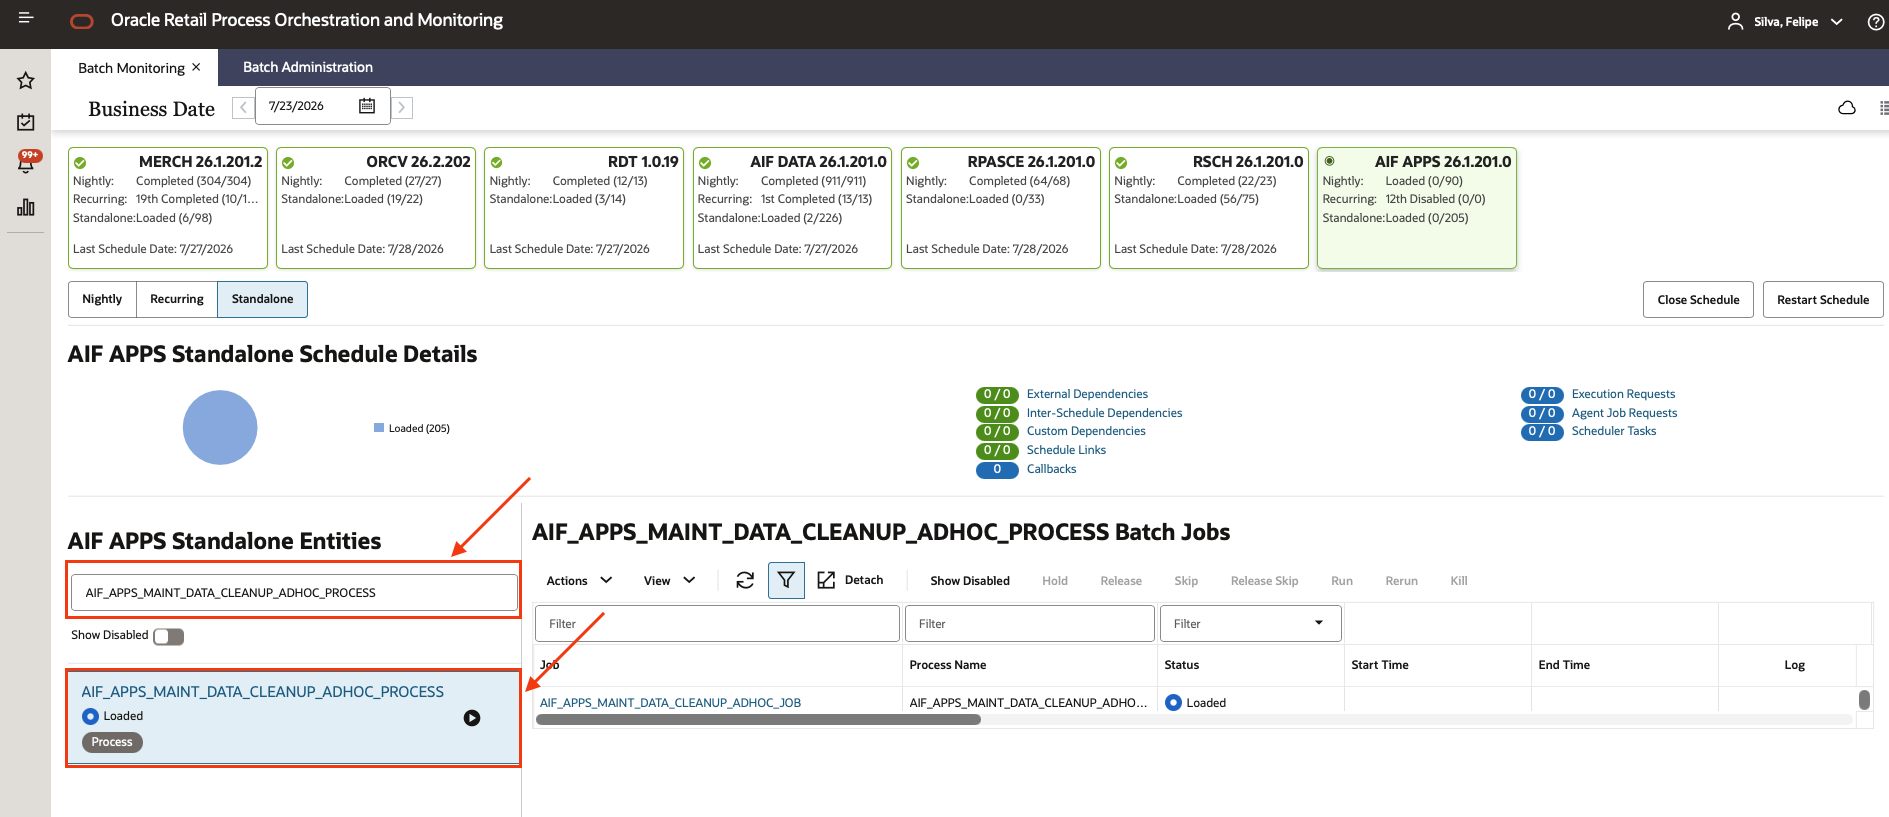
Task: Select the Standalone schedule tab
Action: [x=262, y=299]
